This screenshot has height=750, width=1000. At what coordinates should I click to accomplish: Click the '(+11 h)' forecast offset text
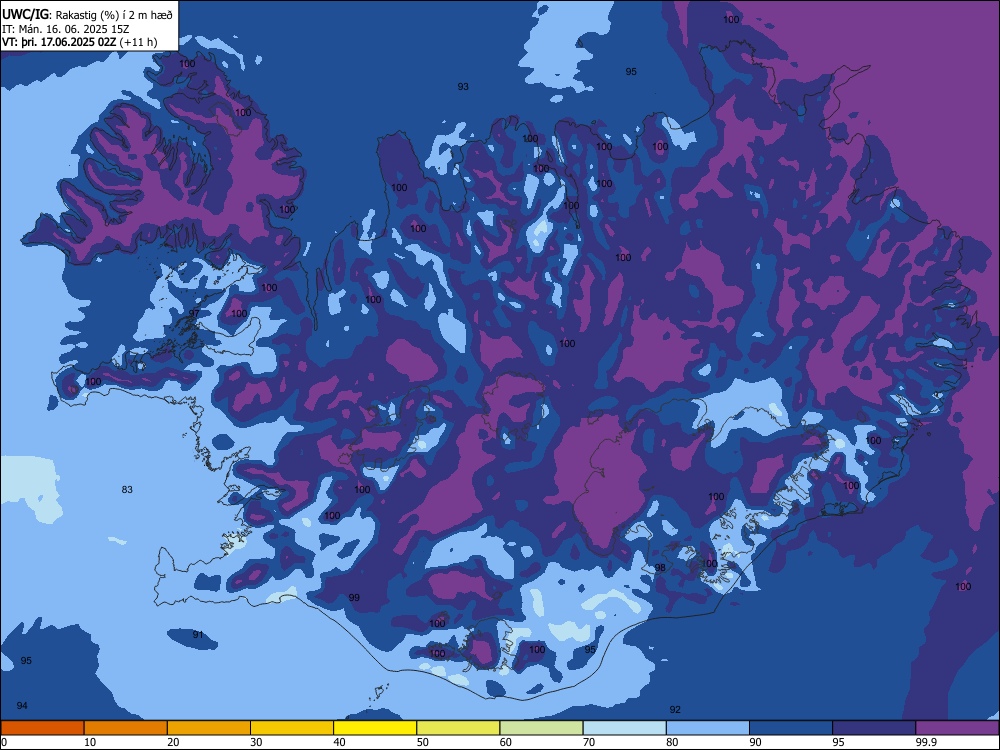(x=138, y=42)
